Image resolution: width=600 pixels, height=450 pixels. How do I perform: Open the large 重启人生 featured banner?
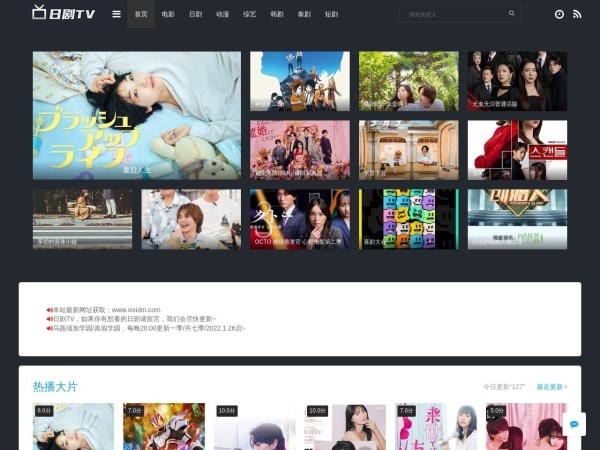tap(136, 115)
